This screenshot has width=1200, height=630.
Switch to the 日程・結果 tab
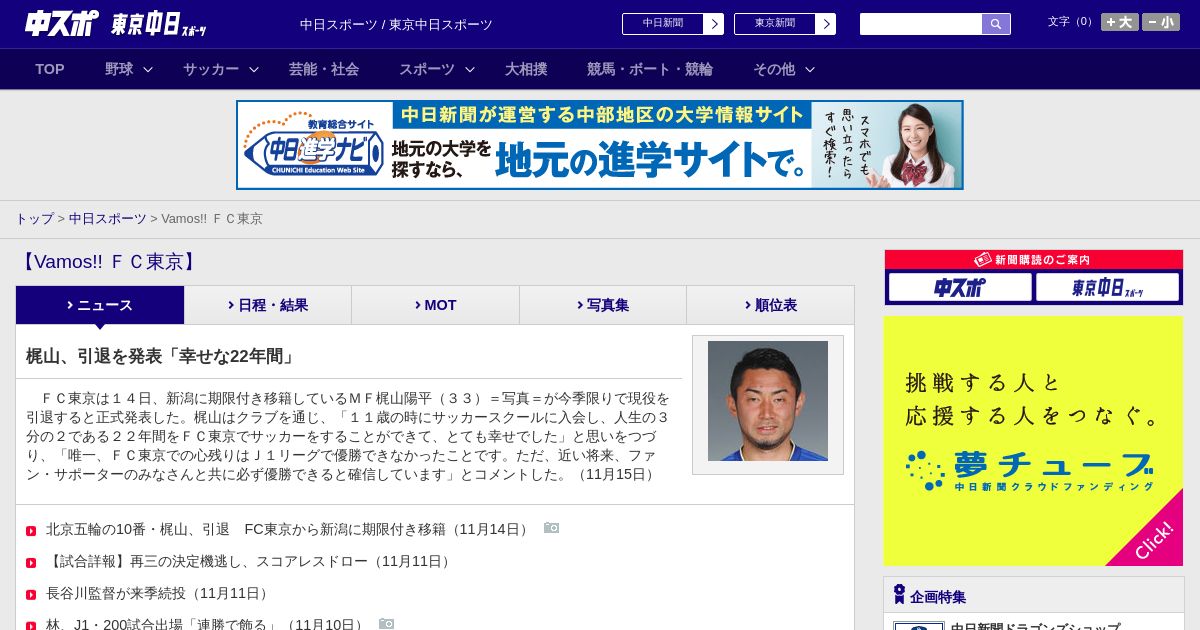point(268,305)
